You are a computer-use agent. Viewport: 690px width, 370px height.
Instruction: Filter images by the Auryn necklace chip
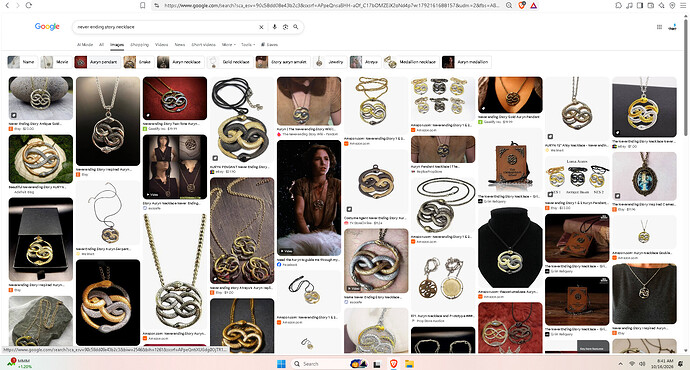180,62
